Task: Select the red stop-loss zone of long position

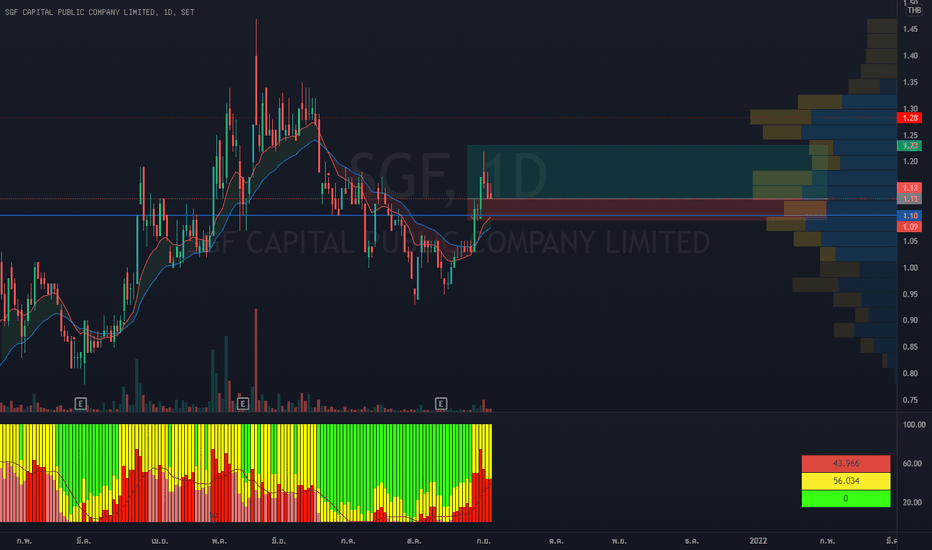Action: click(647, 209)
